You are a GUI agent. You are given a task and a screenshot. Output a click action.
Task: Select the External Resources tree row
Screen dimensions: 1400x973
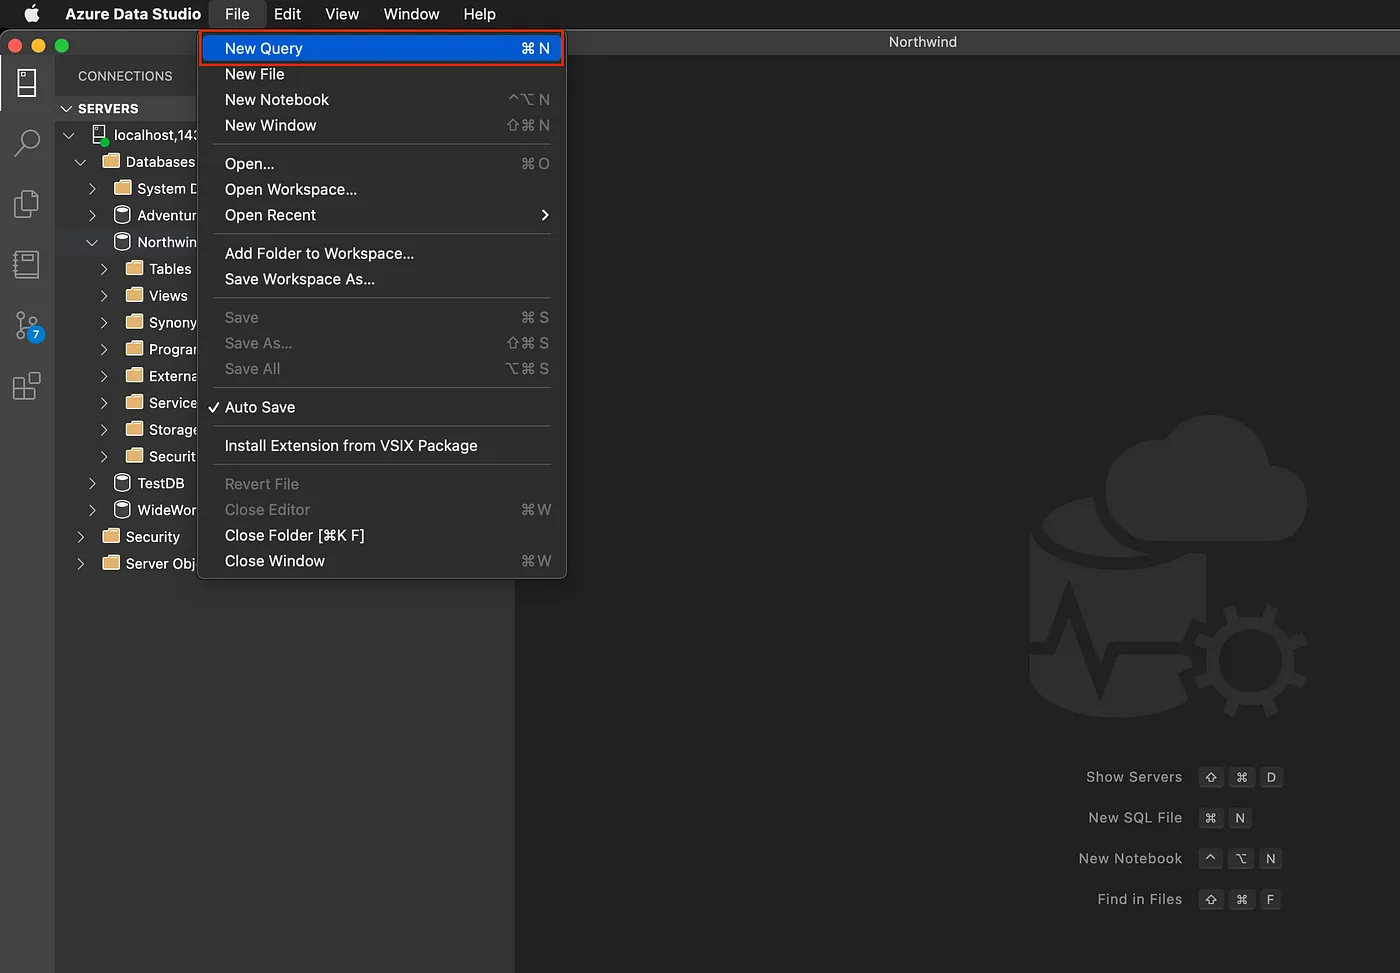click(126, 376)
